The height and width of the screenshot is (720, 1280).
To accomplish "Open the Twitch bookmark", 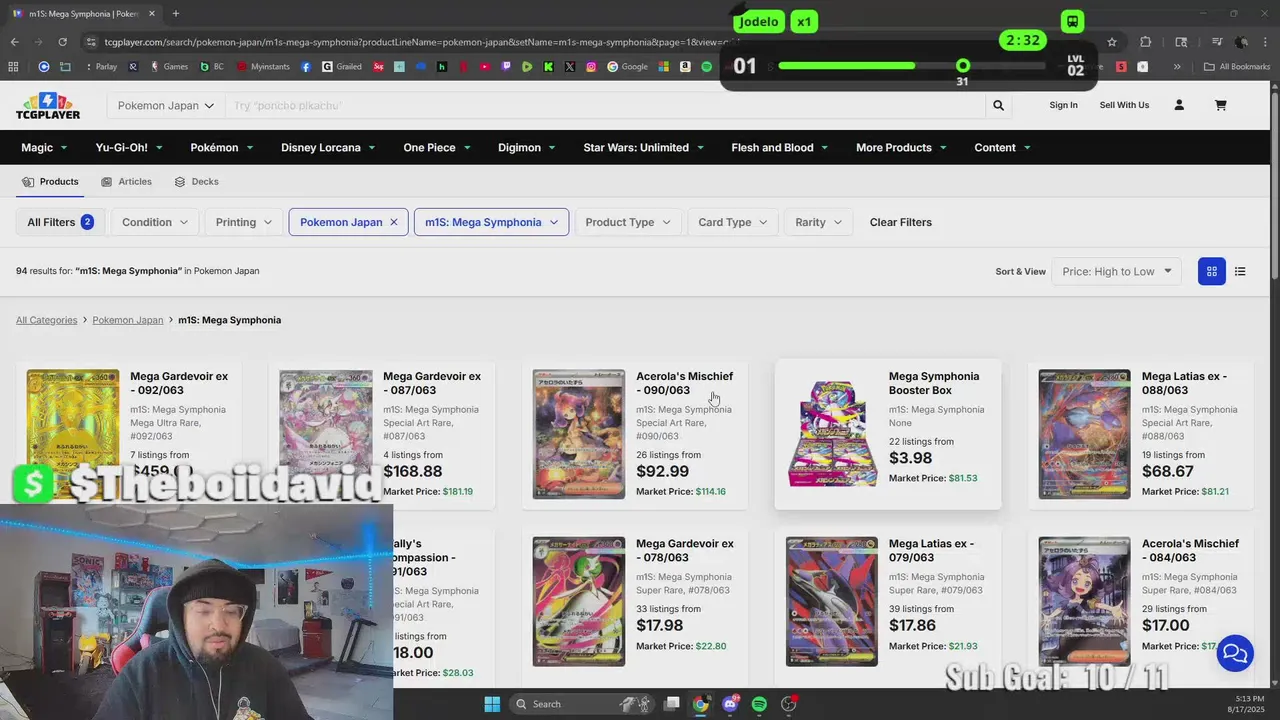I will [x=506, y=67].
